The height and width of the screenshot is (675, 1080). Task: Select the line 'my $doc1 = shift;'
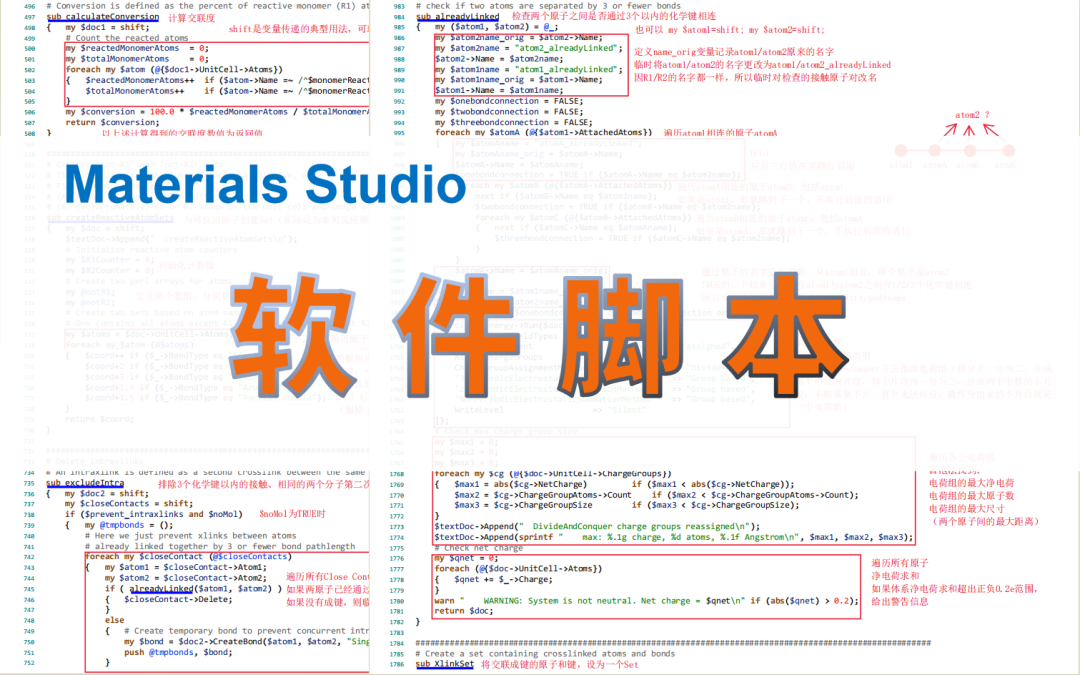pos(107,28)
